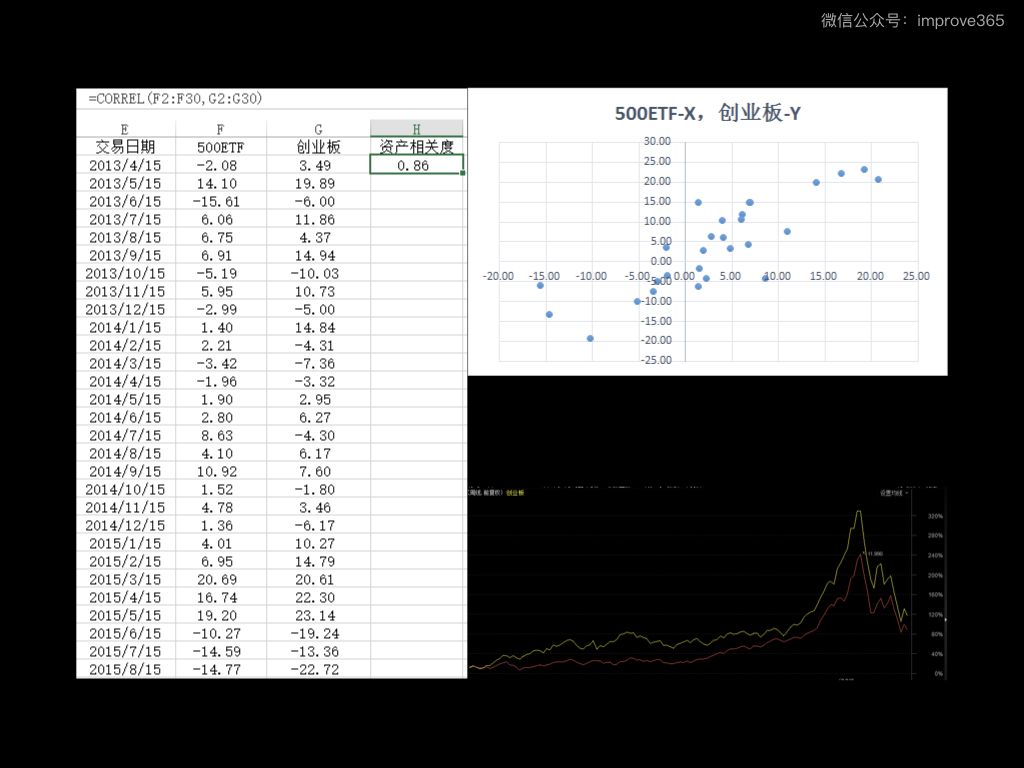Screen dimensions: 1024x768
Task: Click the 500ETF header cell
Action: [220, 147]
